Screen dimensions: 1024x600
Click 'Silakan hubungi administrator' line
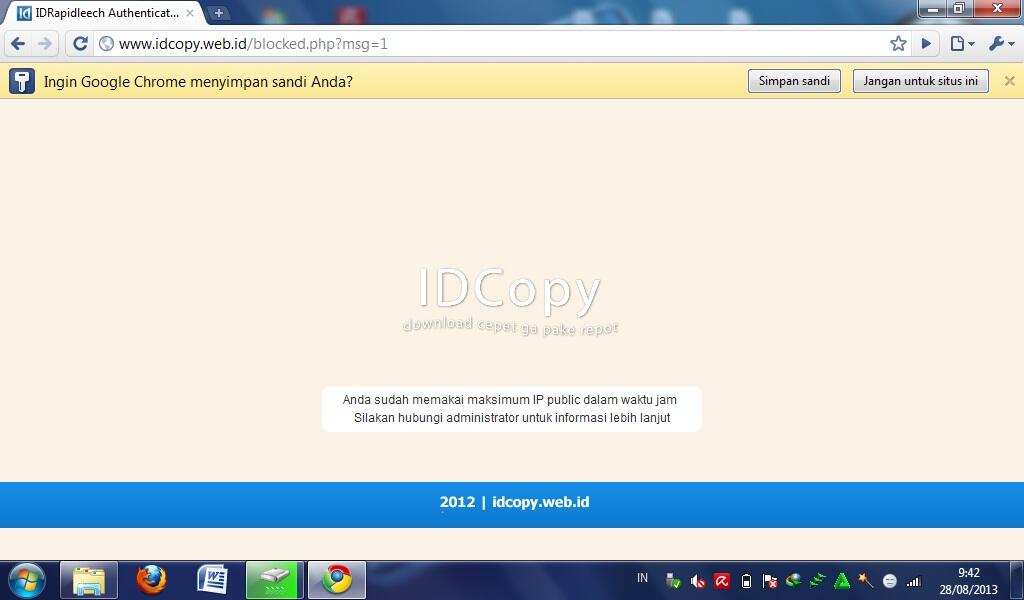pyautogui.click(x=512, y=418)
